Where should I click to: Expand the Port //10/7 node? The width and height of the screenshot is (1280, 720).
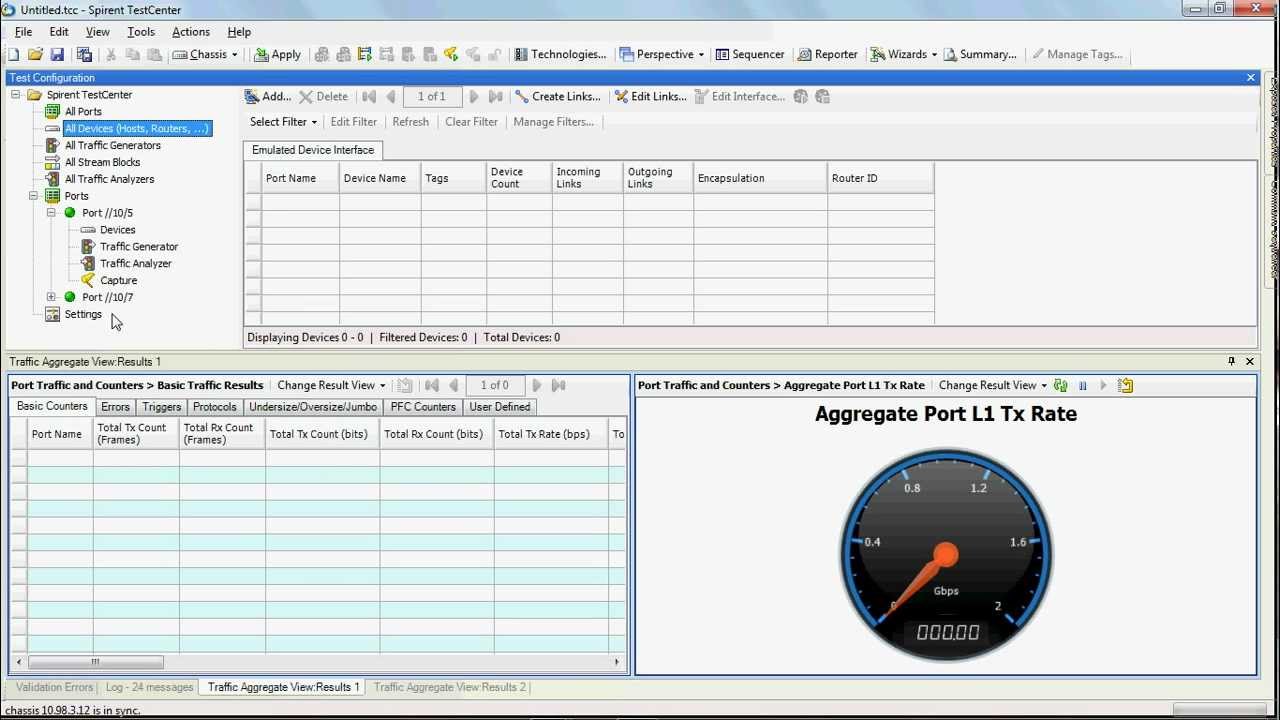pos(51,297)
